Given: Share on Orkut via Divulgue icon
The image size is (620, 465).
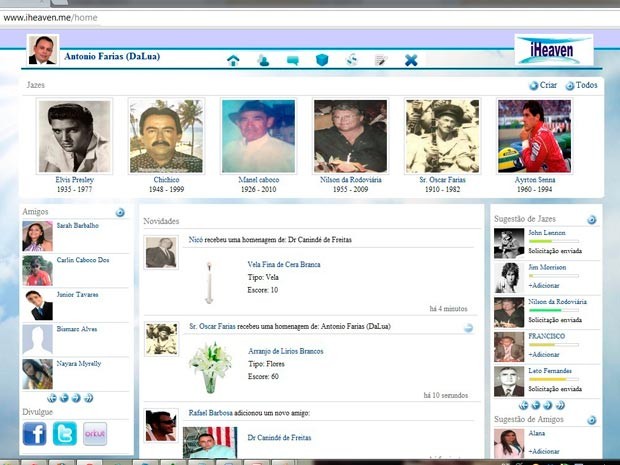Looking at the screenshot, I should pos(95,434).
